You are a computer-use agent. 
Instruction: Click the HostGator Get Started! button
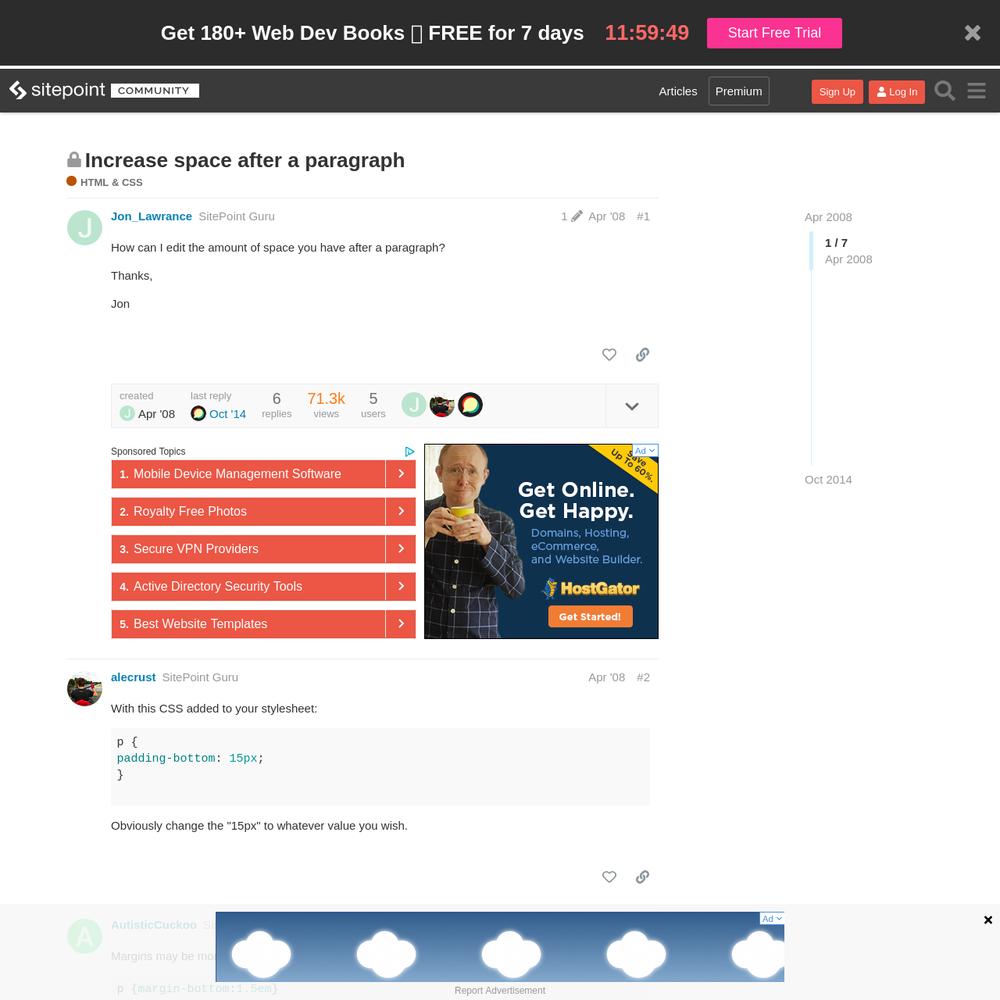[590, 617]
